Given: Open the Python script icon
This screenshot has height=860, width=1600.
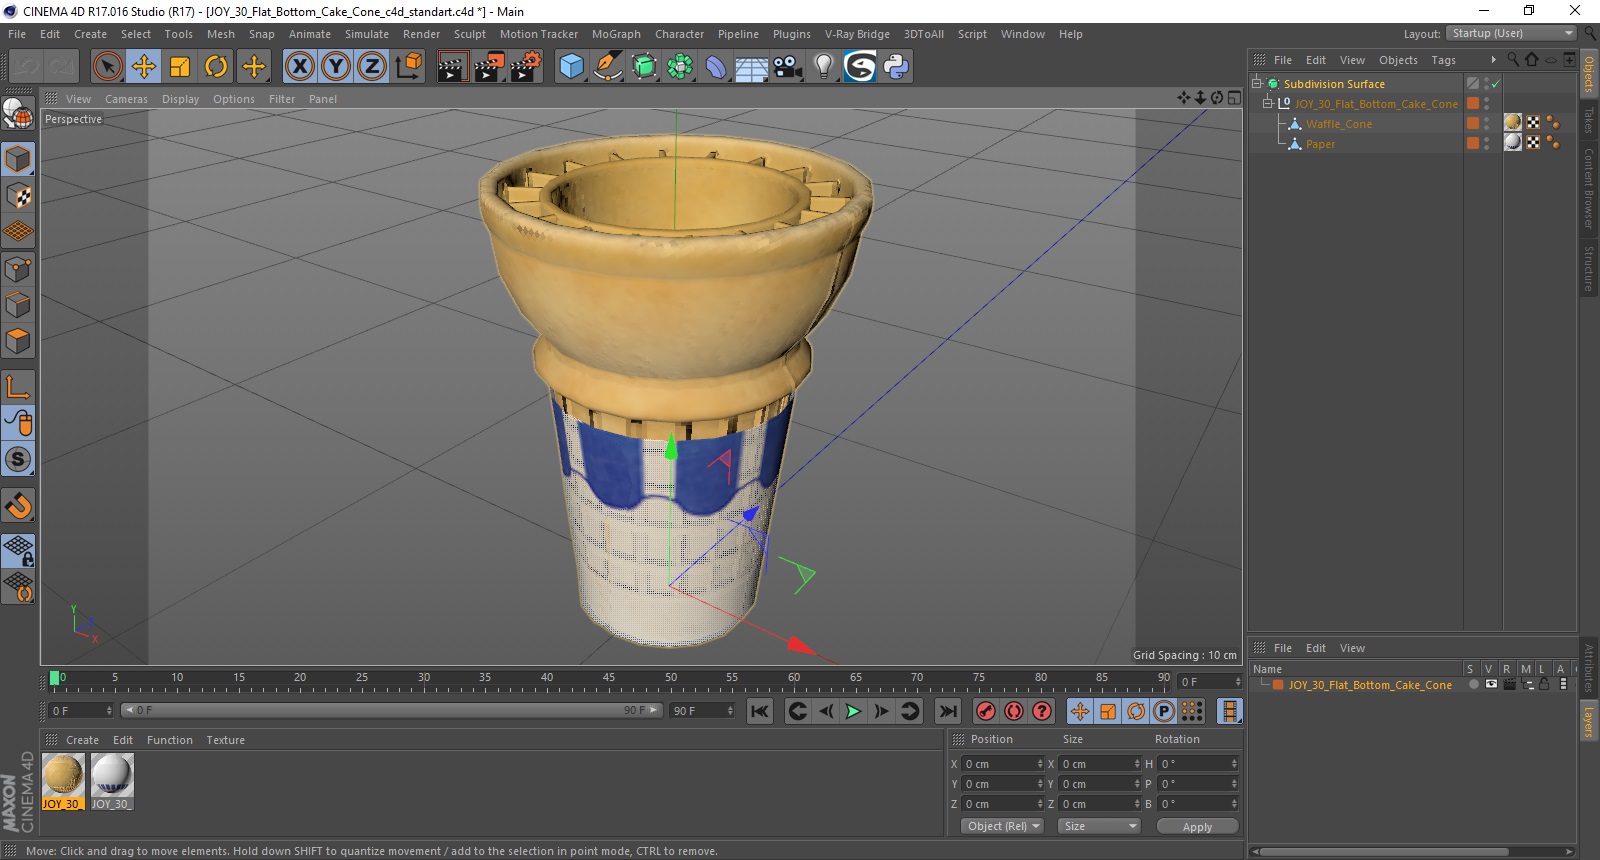Looking at the screenshot, I should pyautogui.click(x=896, y=67).
